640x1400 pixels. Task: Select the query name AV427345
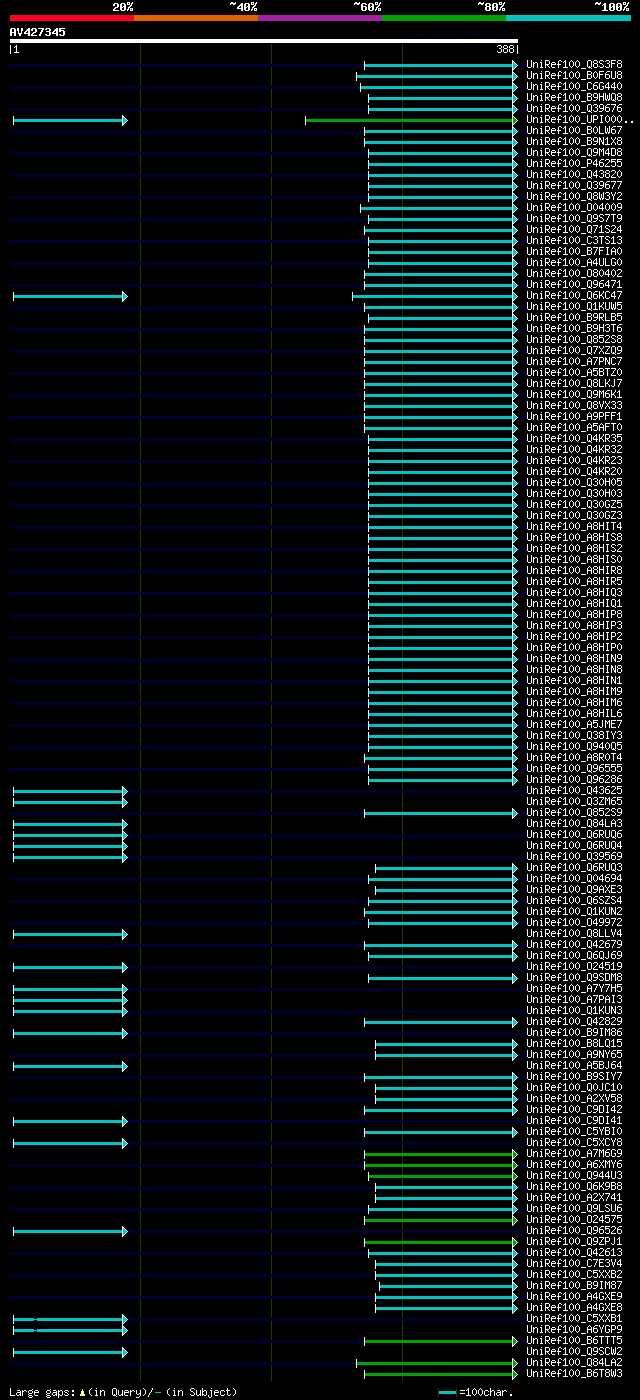pos(38,32)
